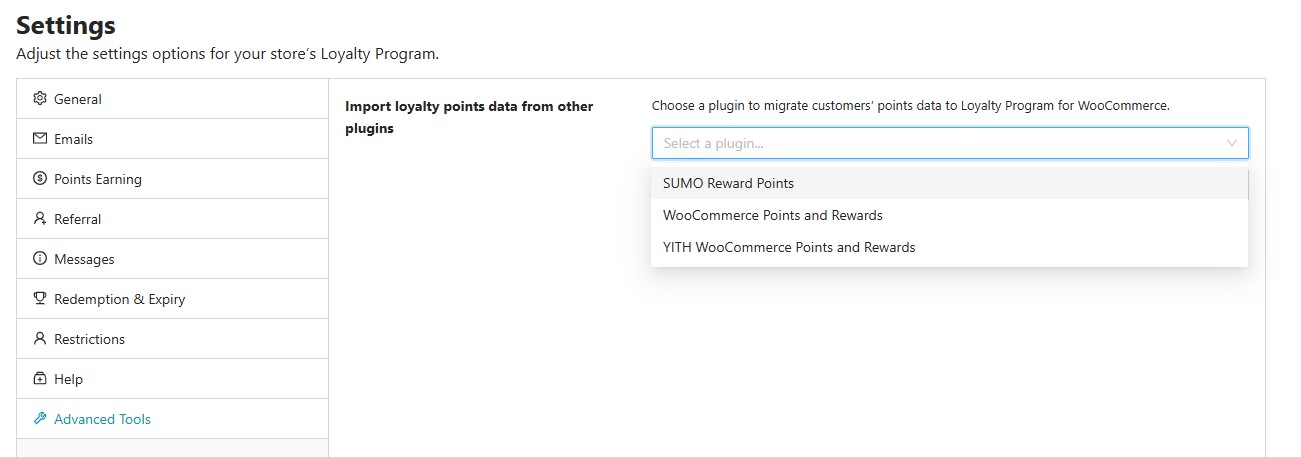The width and height of the screenshot is (1301, 457).
Task: Open the Referral settings tab
Action: (x=172, y=219)
